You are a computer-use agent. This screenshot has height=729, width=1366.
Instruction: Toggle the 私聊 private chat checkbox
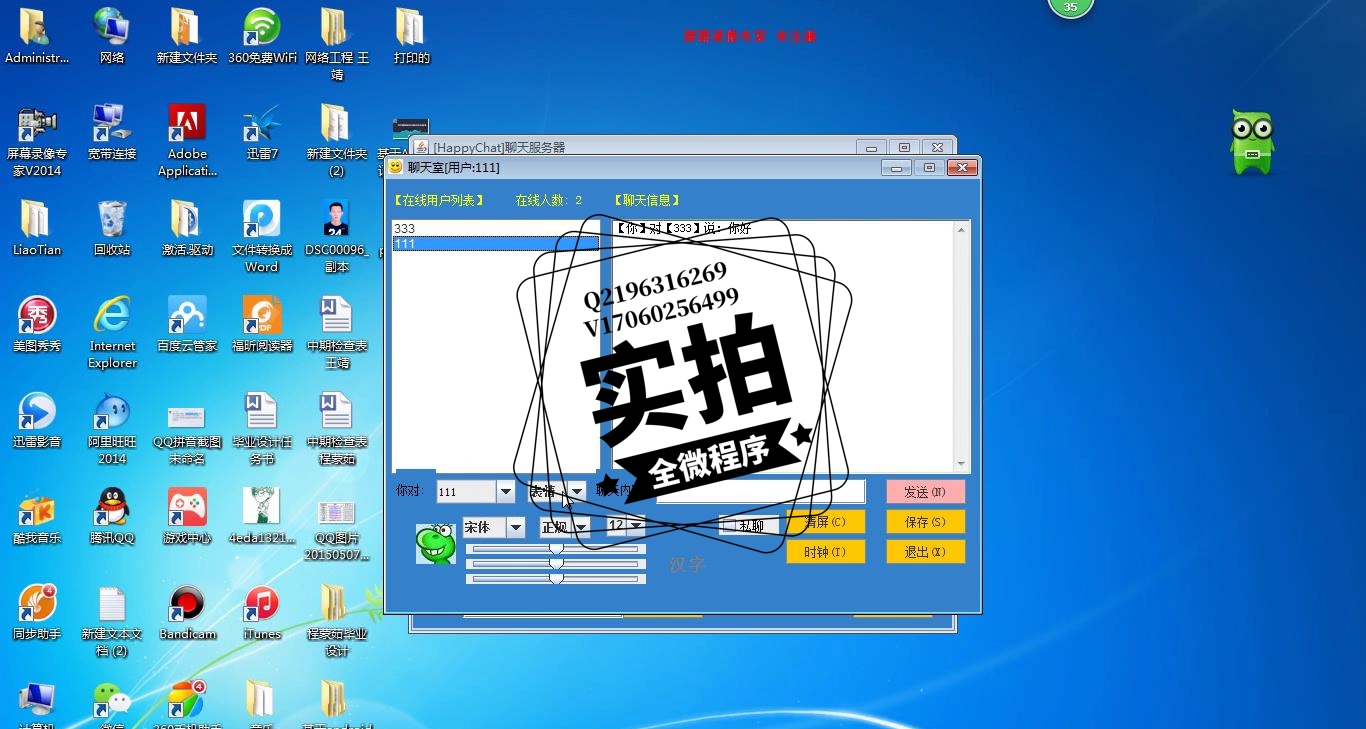point(749,525)
